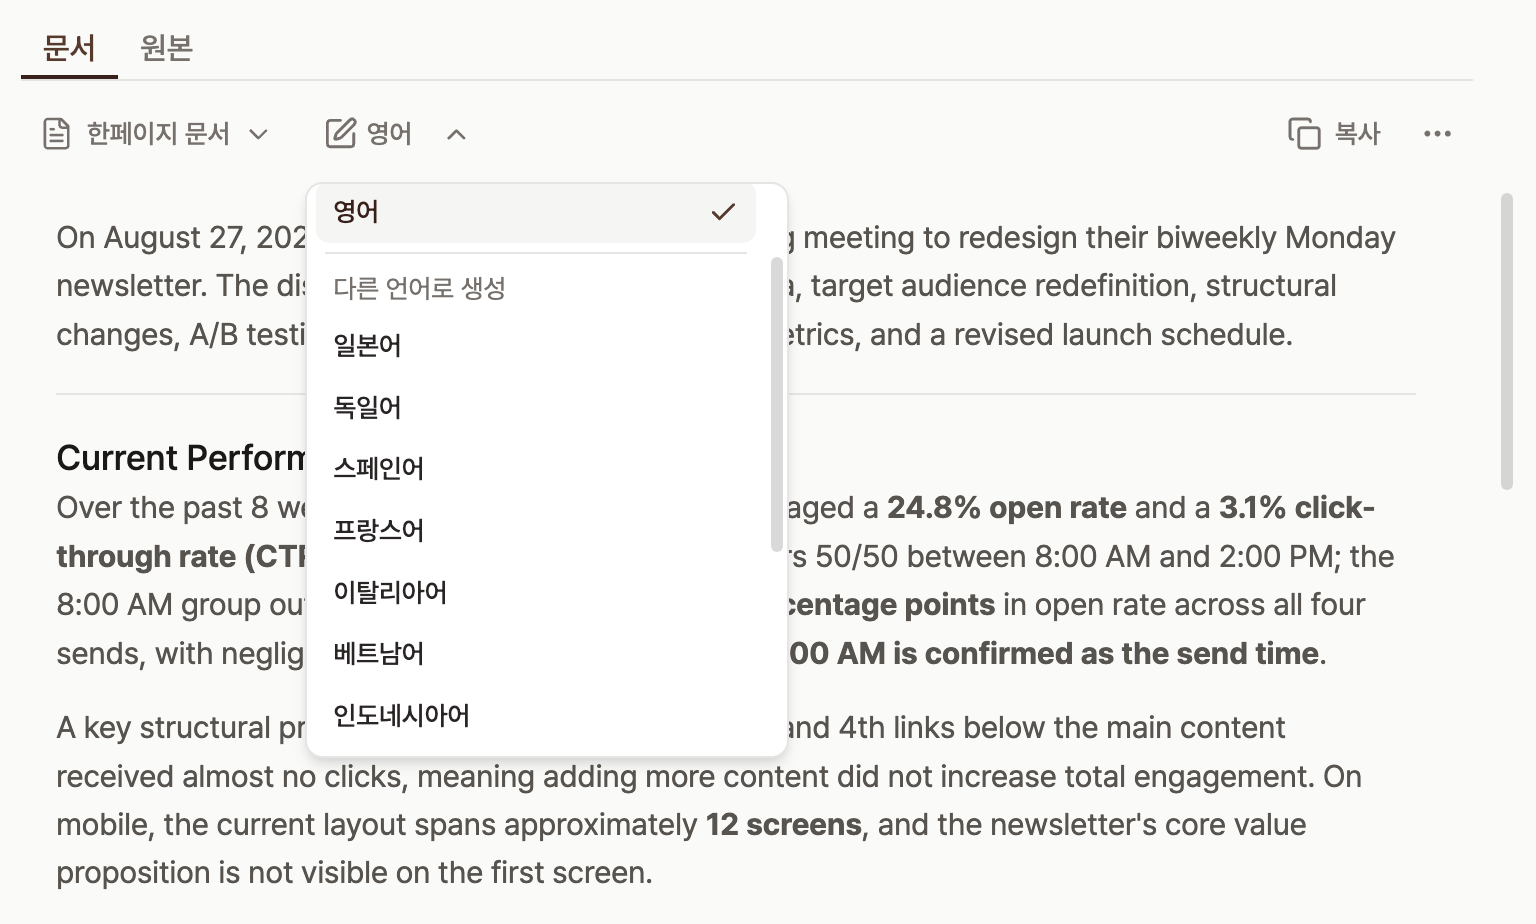Click the 복사 button label
The height and width of the screenshot is (924, 1536).
pyautogui.click(x=1357, y=134)
